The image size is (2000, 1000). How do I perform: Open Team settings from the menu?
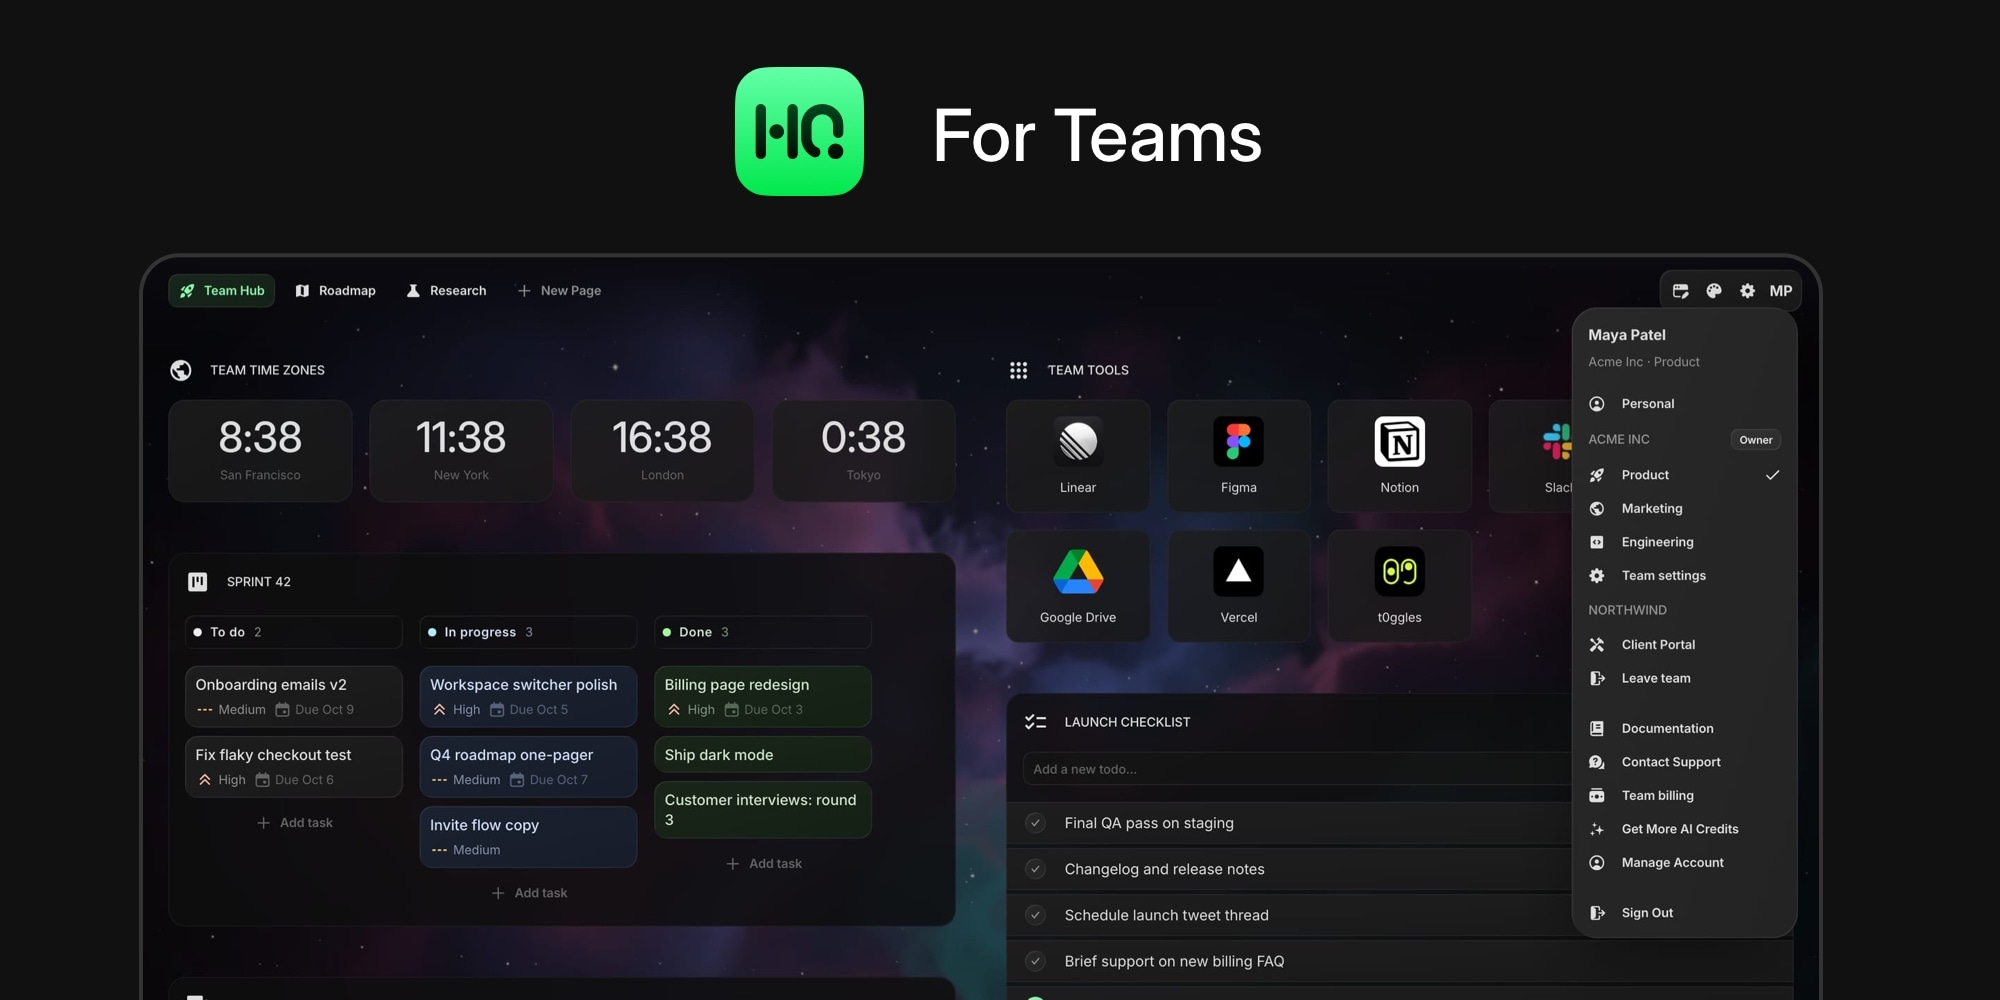pyautogui.click(x=1684, y=576)
